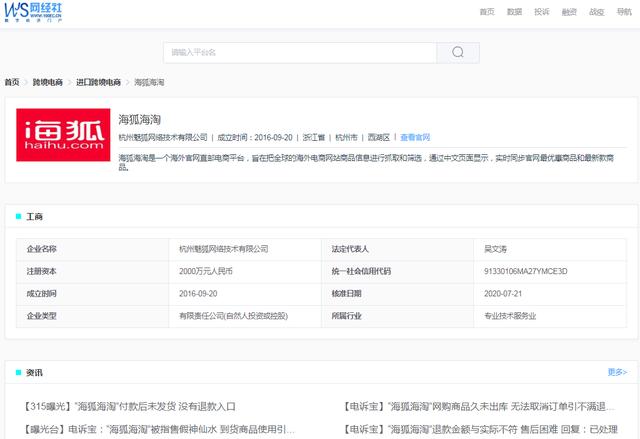Click the 所属行业 label cell
Viewport: 640px width, 439px height.
coord(398,316)
